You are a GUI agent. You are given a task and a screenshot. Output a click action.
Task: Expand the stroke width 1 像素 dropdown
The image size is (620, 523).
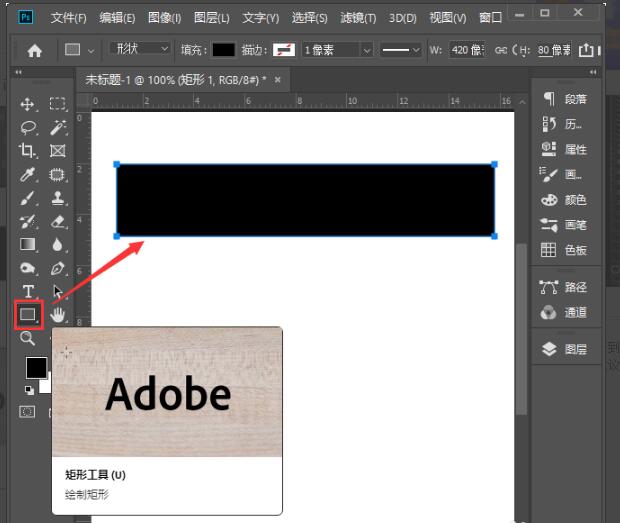coord(337,50)
